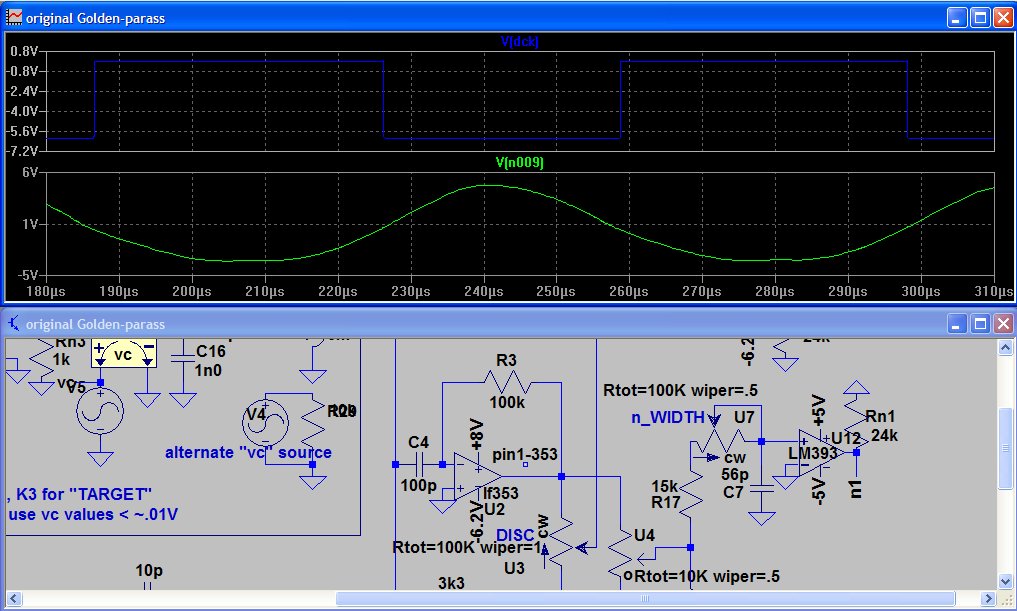Select the yellow vc component symbol
Screen dimensions: 1017x611
pos(123,354)
